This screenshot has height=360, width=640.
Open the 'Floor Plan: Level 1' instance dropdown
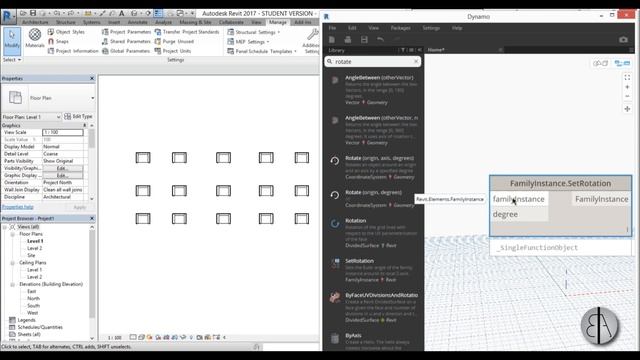(x=31, y=117)
